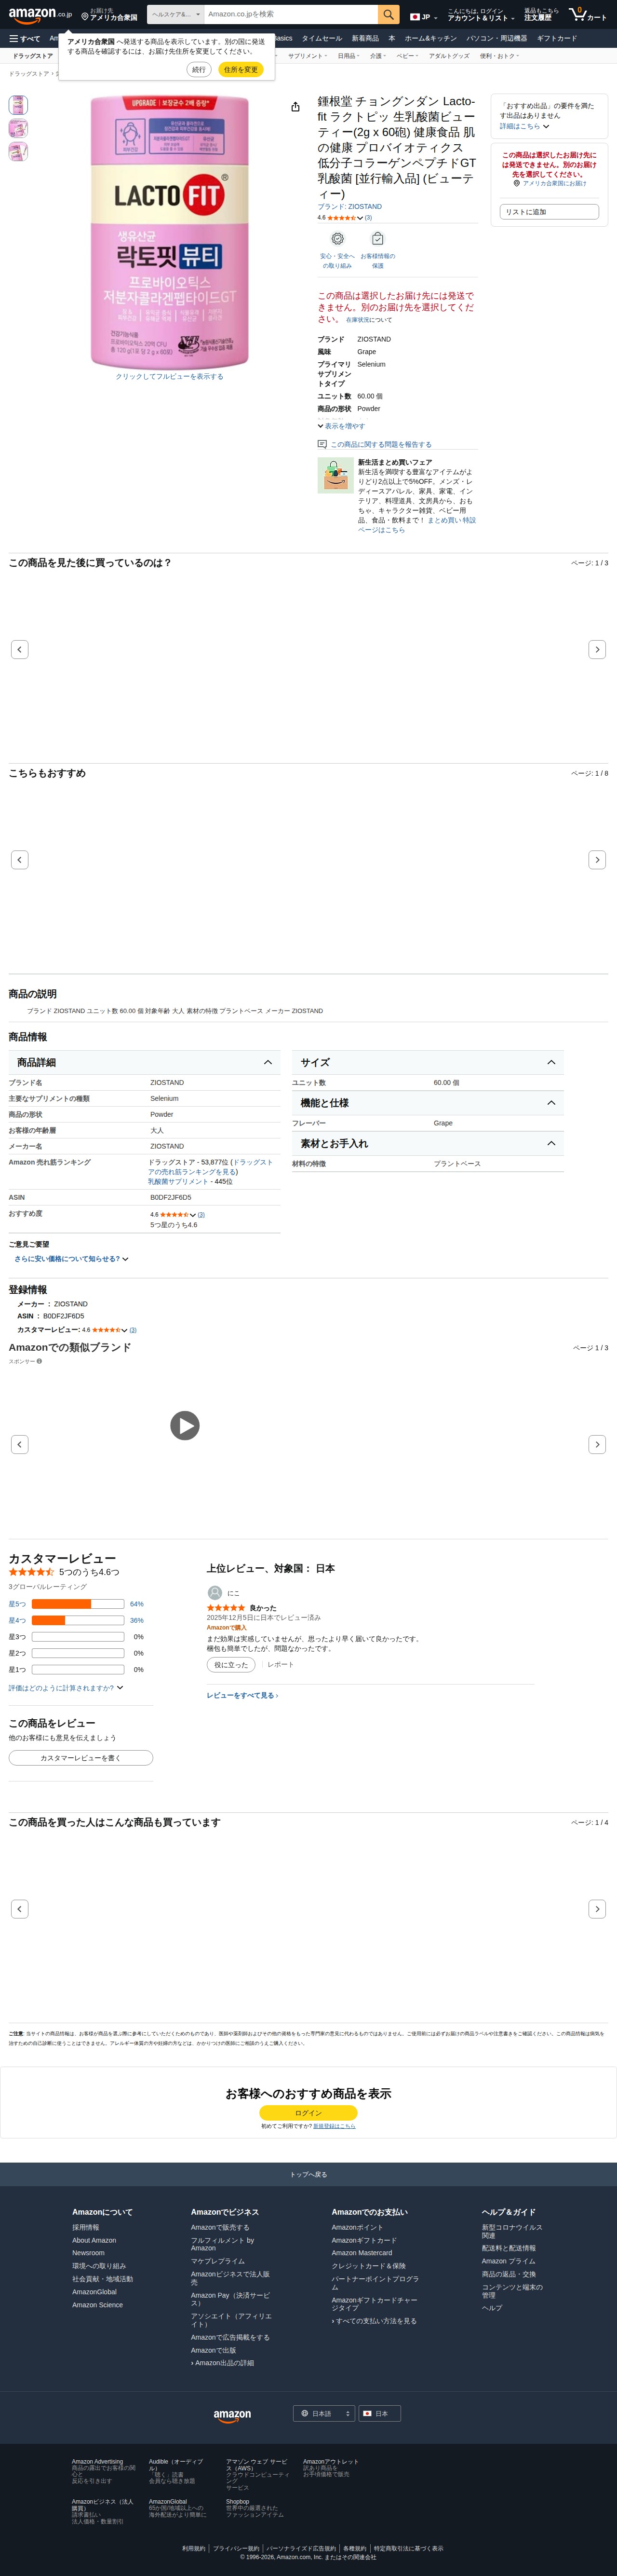Click the リストに追加 button
The height and width of the screenshot is (2576, 617).
(x=549, y=212)
